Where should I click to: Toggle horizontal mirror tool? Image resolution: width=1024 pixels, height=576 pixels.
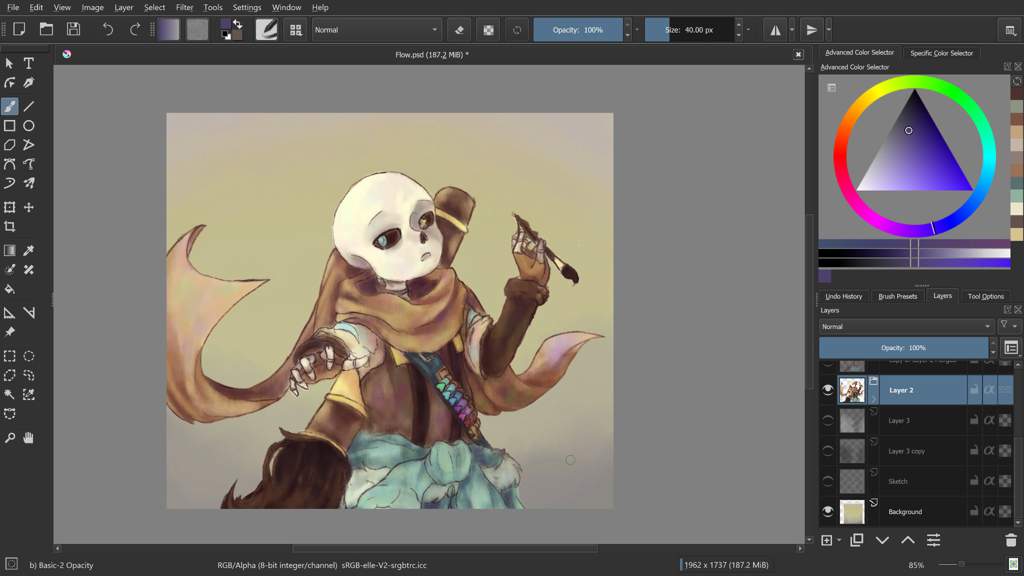(775, 30)
